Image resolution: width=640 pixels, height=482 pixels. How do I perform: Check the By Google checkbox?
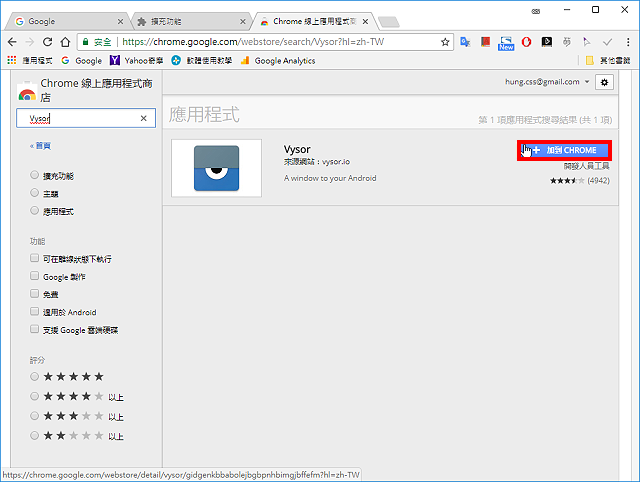point(34,276)
